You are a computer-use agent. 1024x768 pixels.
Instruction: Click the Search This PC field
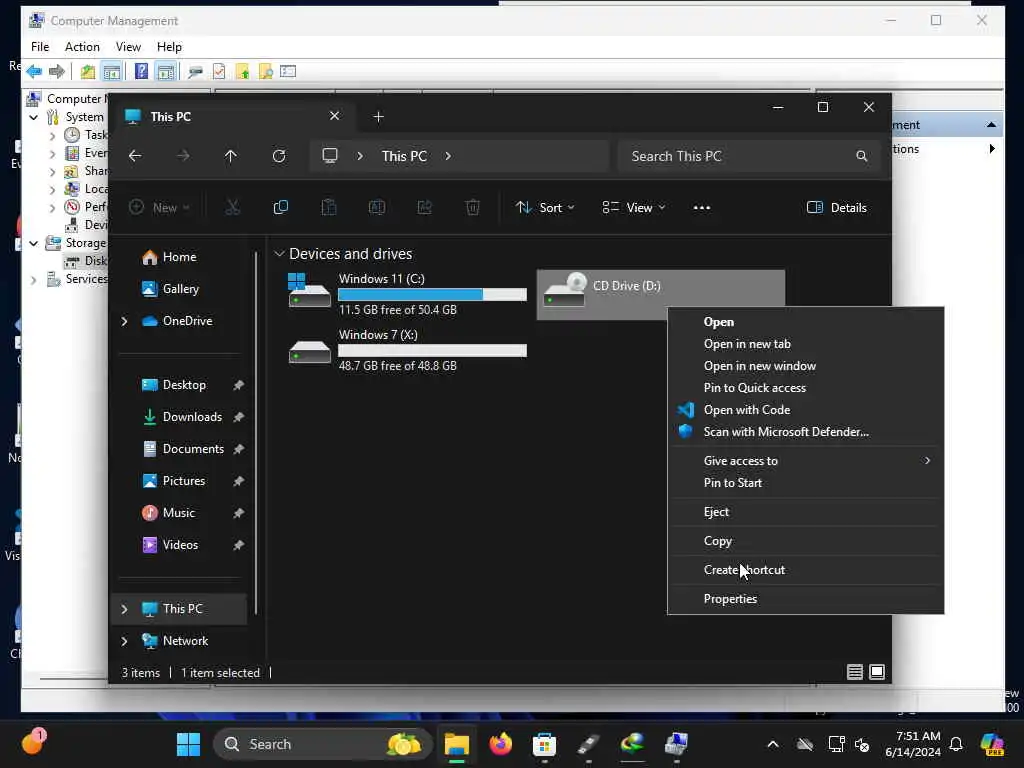[x=748, y=156]
